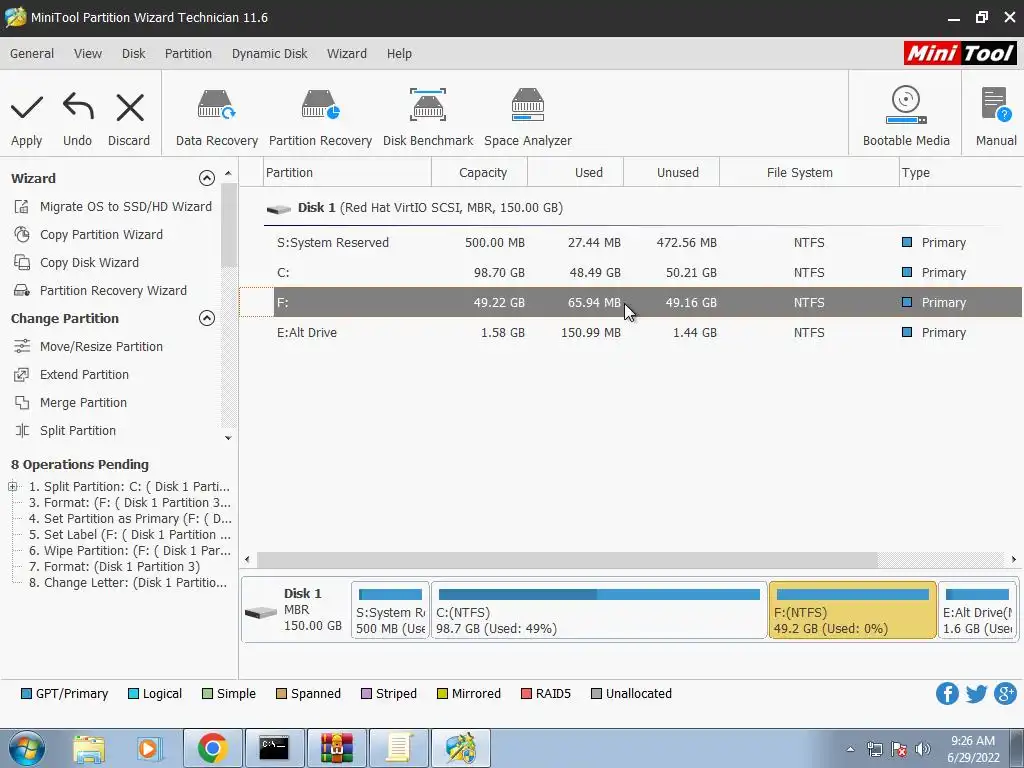Select the F:(NTFS) block in the disk map
The image size is (1024, 768).
point(852,611)
